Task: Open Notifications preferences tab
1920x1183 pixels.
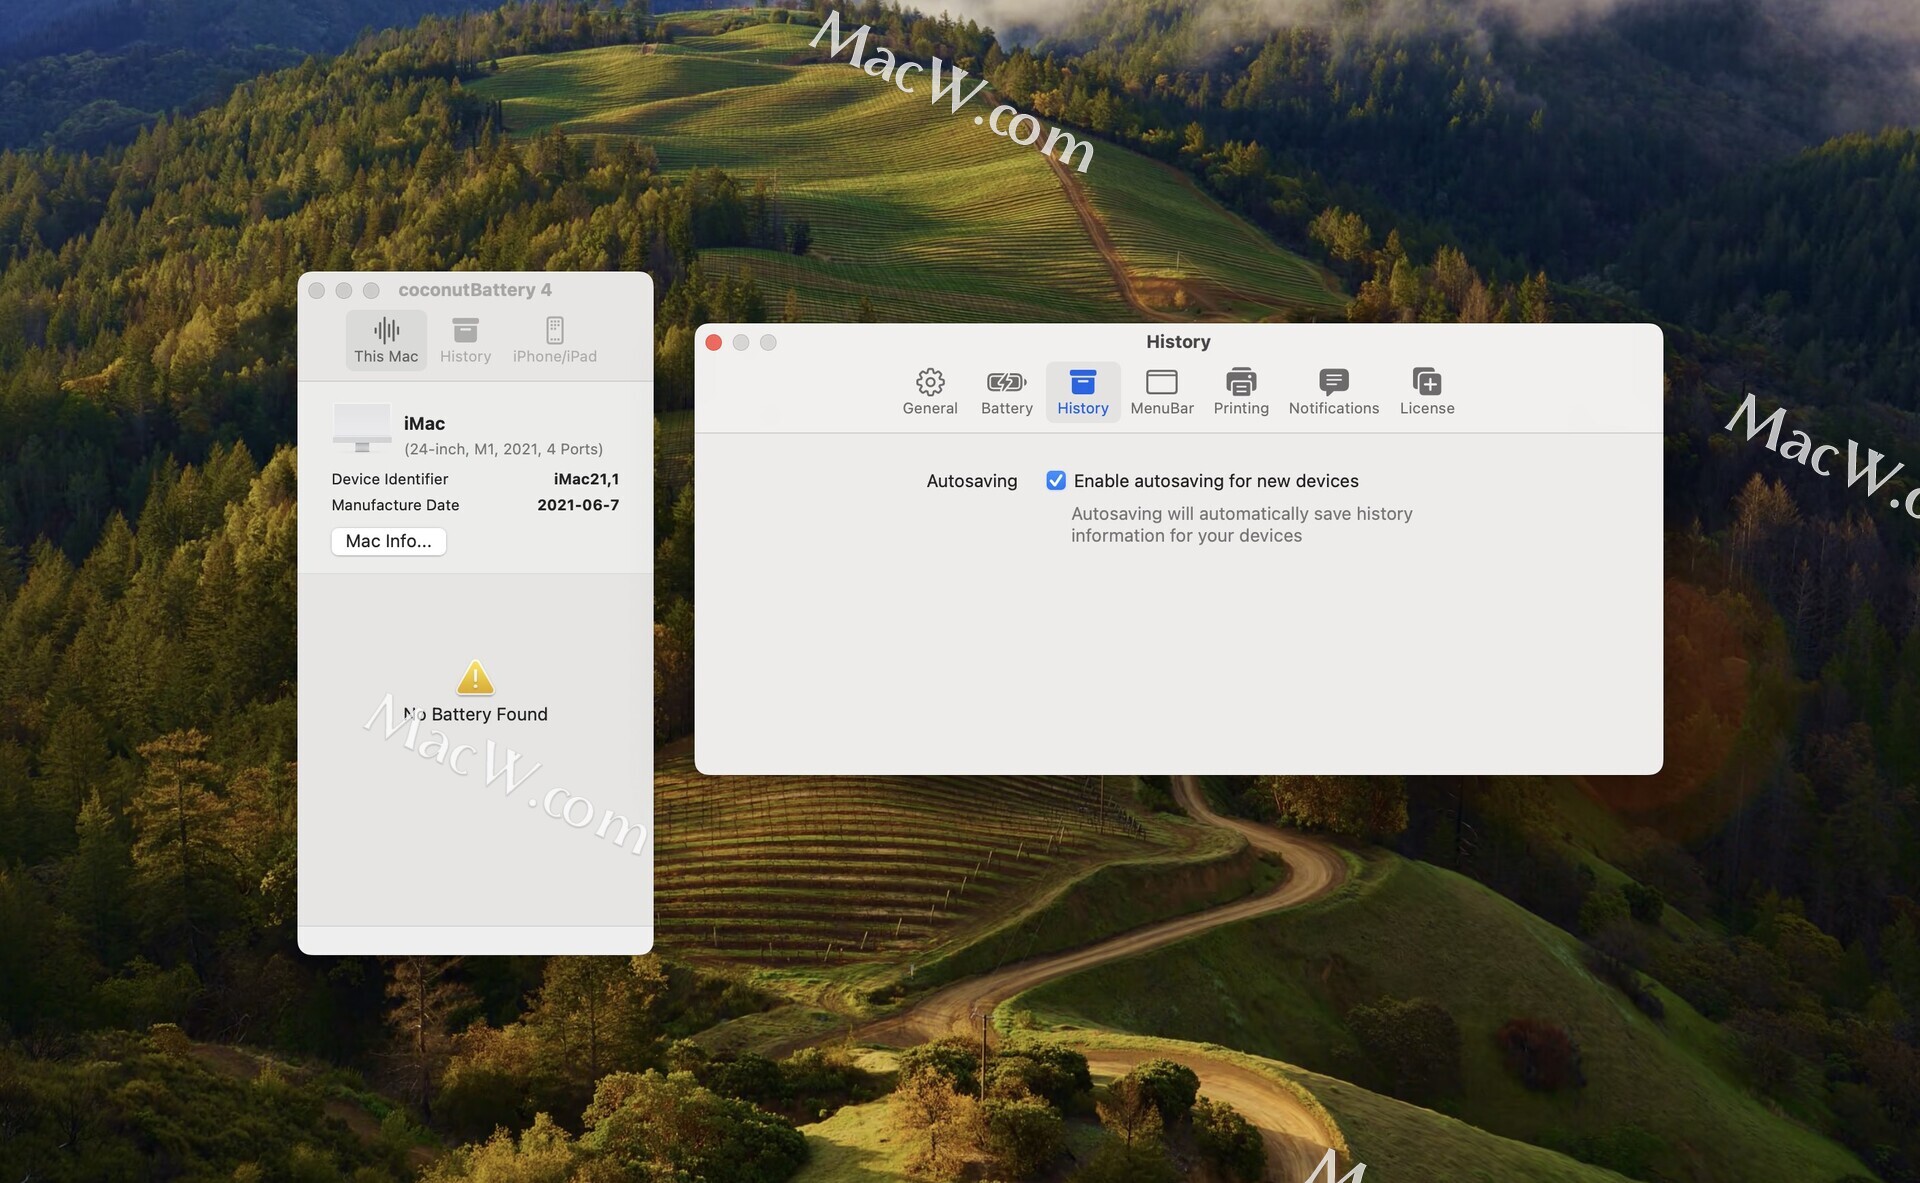Action: 1333,391
